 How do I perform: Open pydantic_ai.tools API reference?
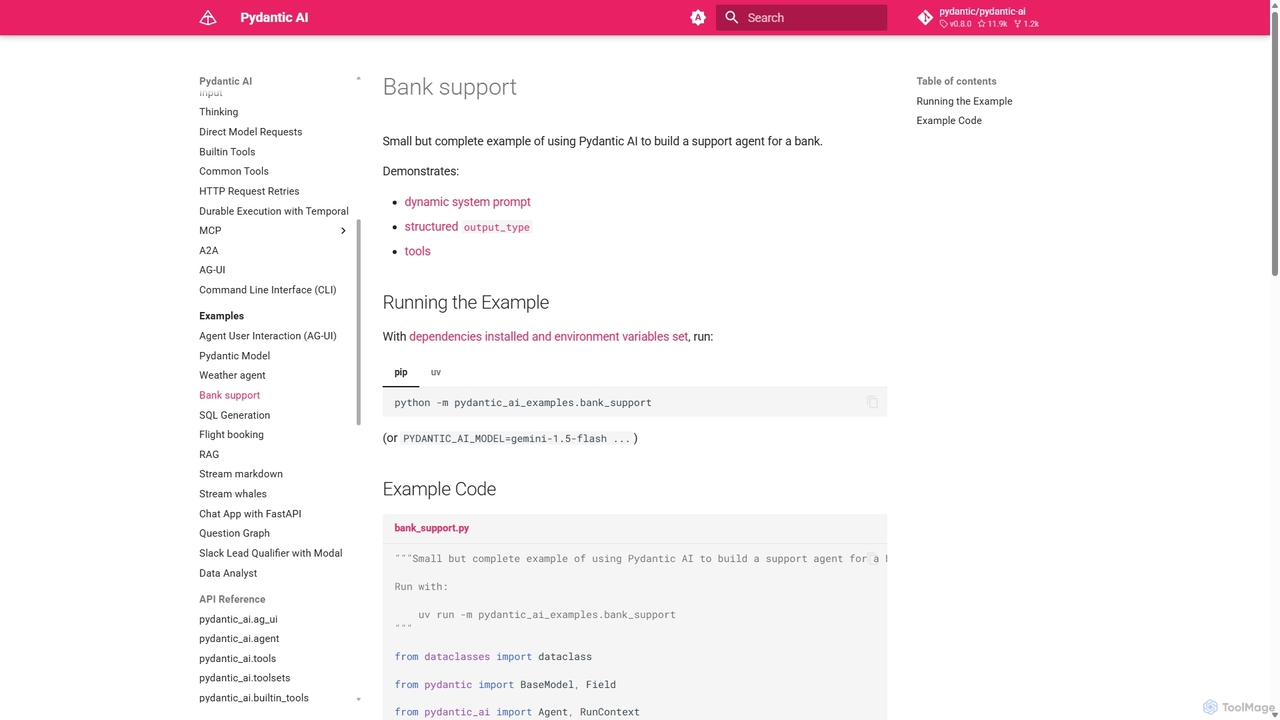[x=237, y=659]
